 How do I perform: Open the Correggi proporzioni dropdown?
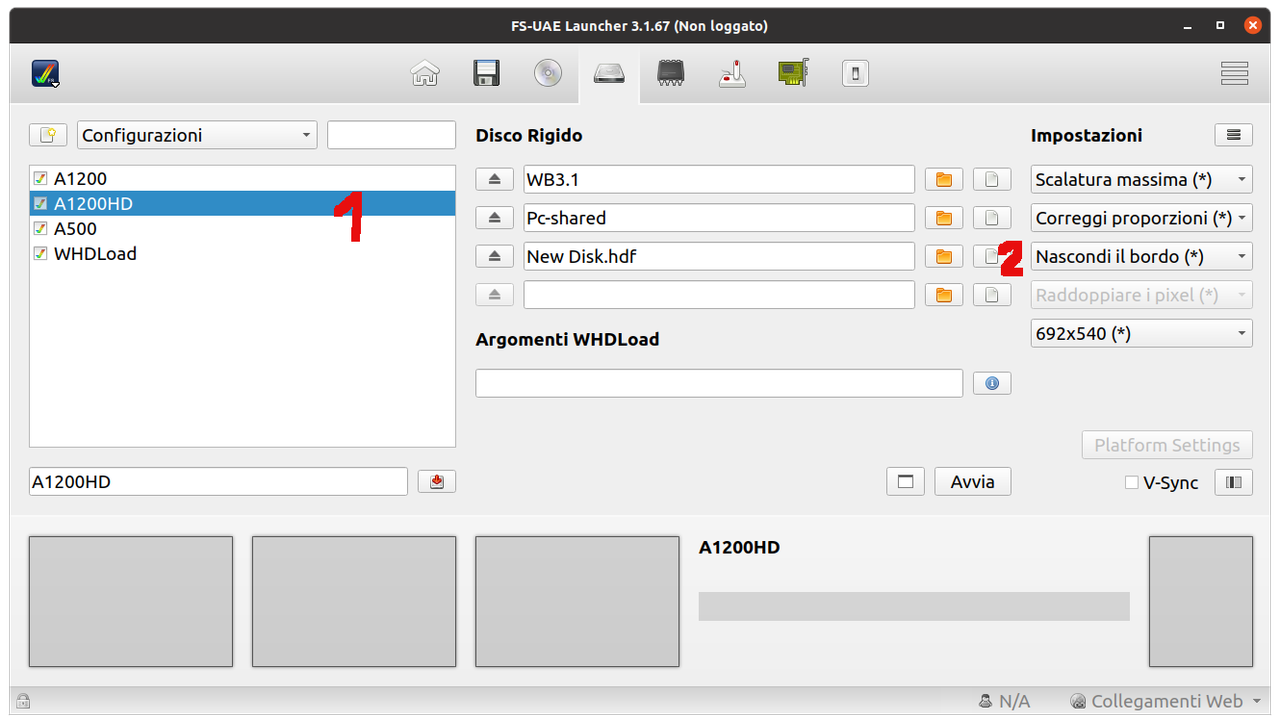(x=1142, y=218)
